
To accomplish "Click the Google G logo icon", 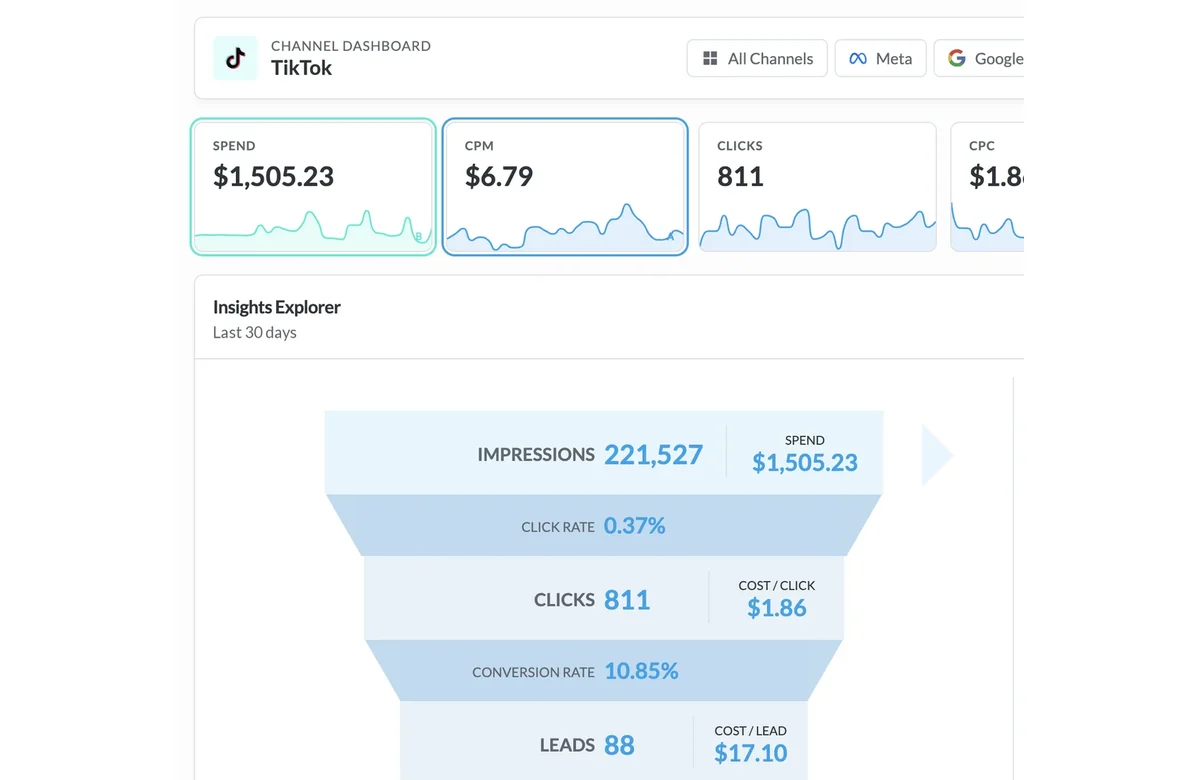I will tap(957, 58).
